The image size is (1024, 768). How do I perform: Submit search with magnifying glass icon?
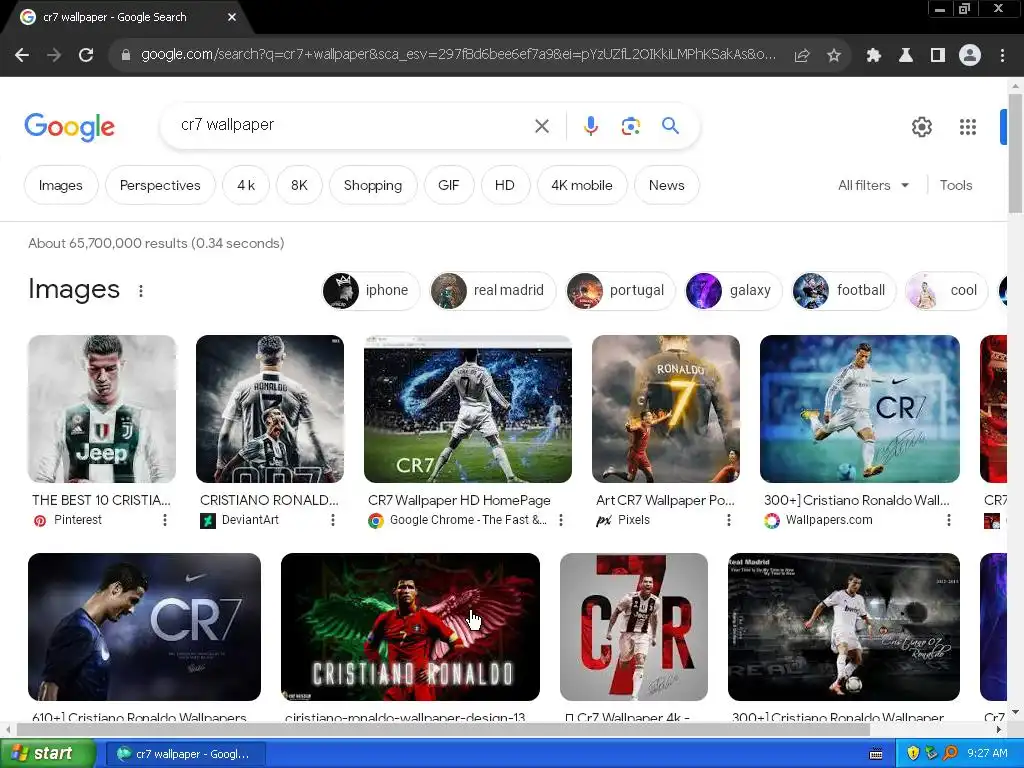(671, 125)
